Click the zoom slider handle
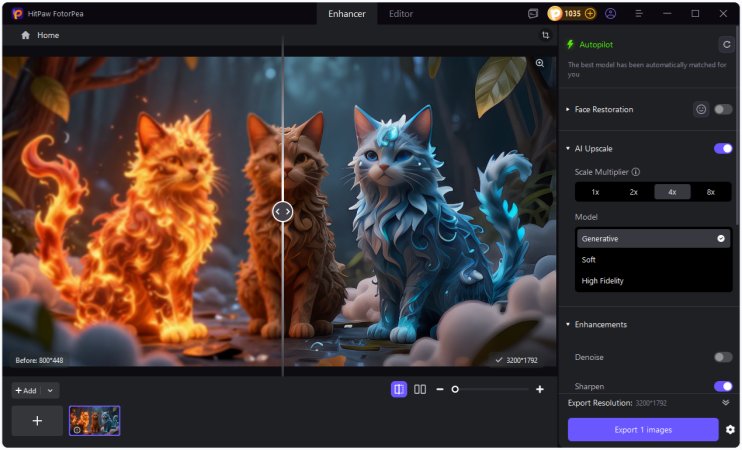Viewport: 742px width, 450px height. pos(455,389)
